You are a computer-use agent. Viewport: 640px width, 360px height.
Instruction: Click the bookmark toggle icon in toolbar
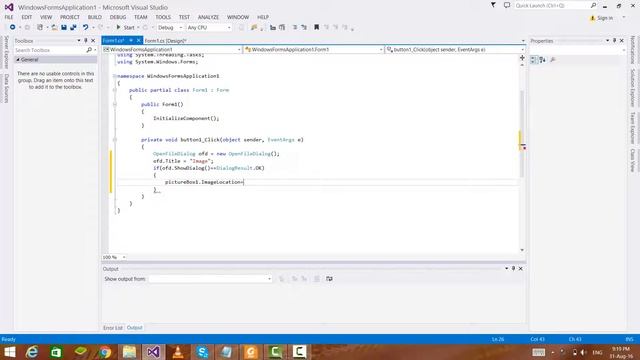(x=316, y=27)
